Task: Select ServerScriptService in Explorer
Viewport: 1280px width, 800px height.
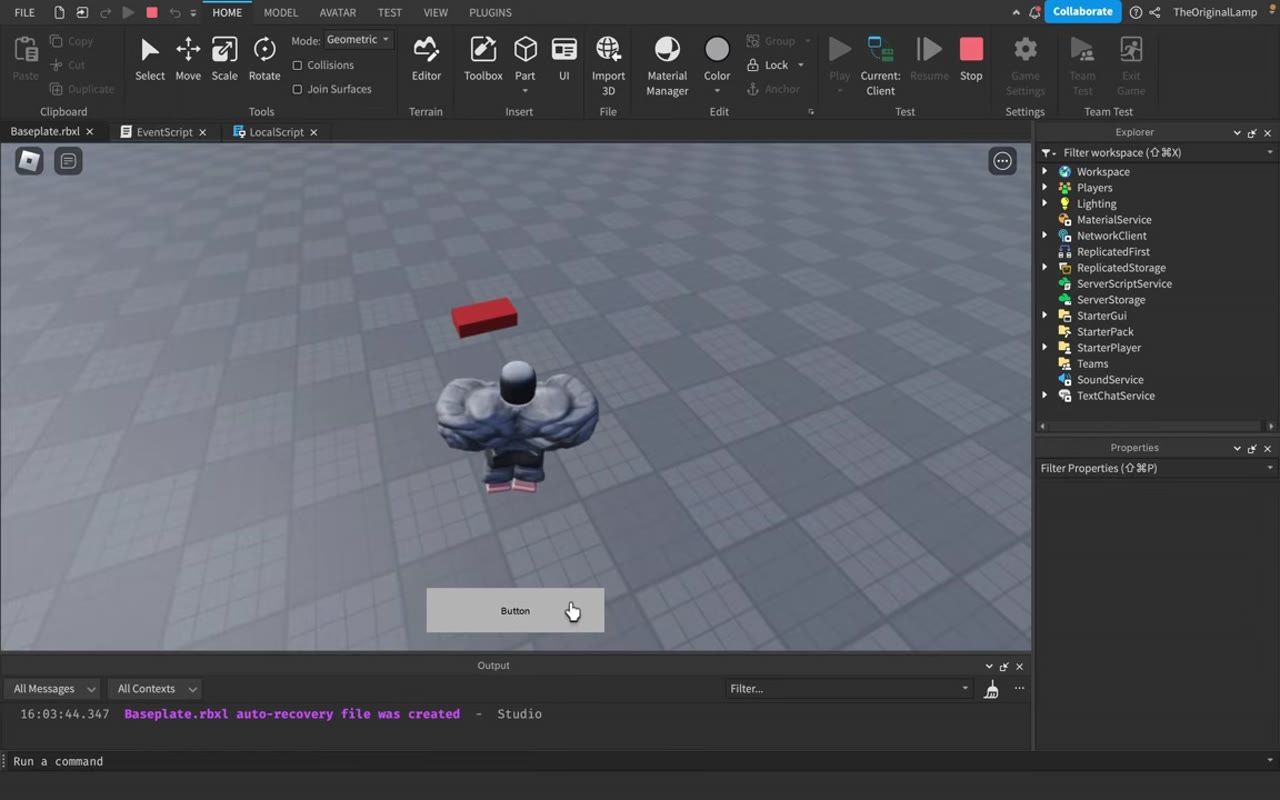Action: coord(1124,284)
